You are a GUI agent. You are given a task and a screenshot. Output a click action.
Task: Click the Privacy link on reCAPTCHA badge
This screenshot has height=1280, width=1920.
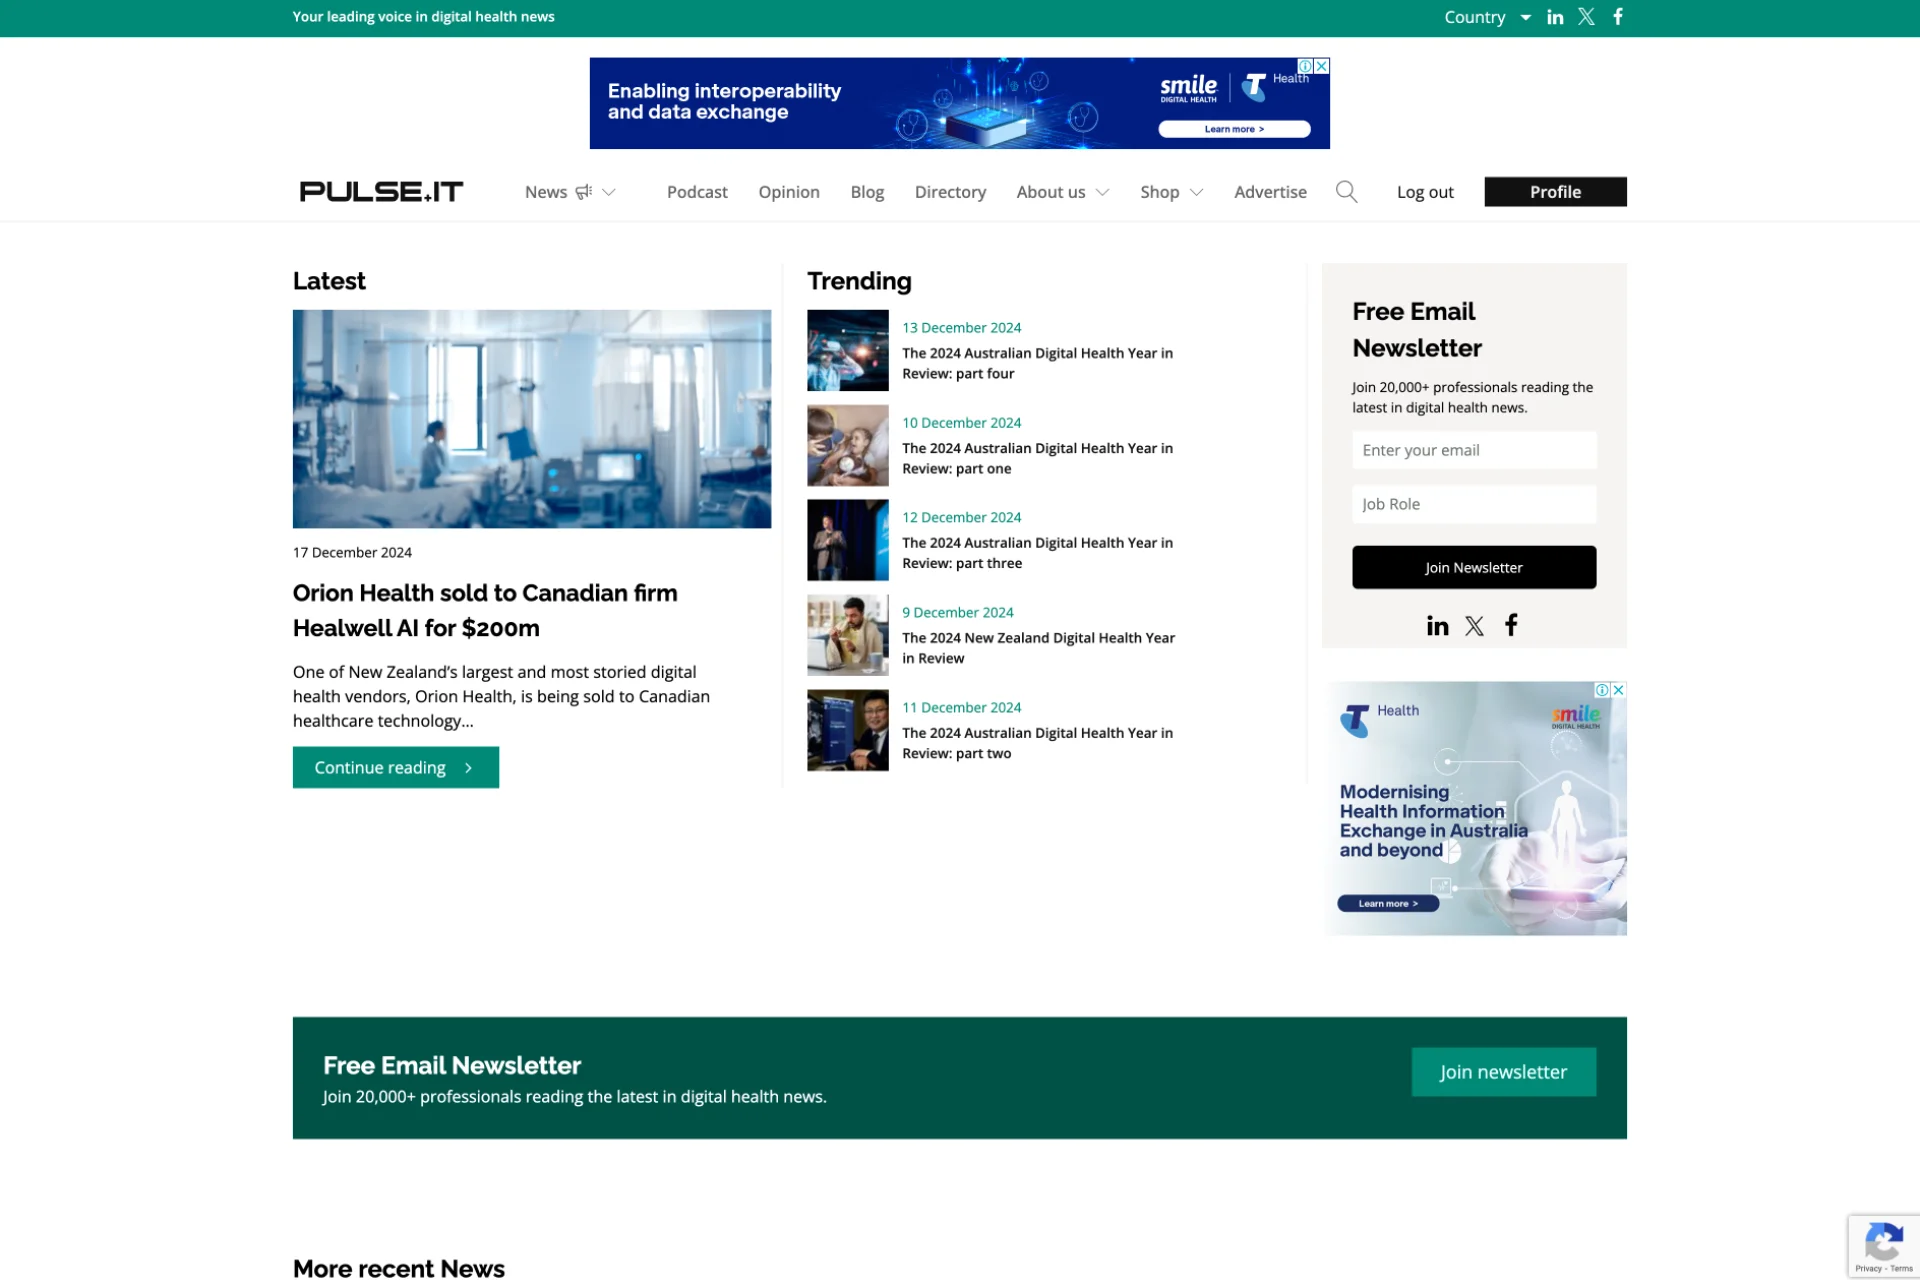(x=1868, y=1268)
